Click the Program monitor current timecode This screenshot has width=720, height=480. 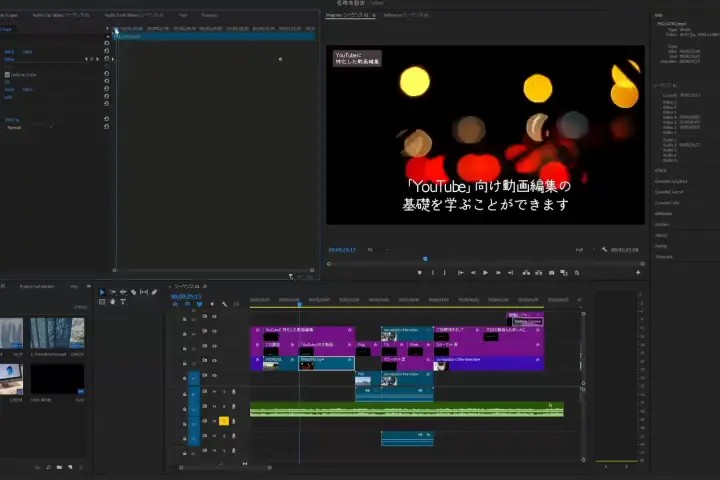point(342,250)
